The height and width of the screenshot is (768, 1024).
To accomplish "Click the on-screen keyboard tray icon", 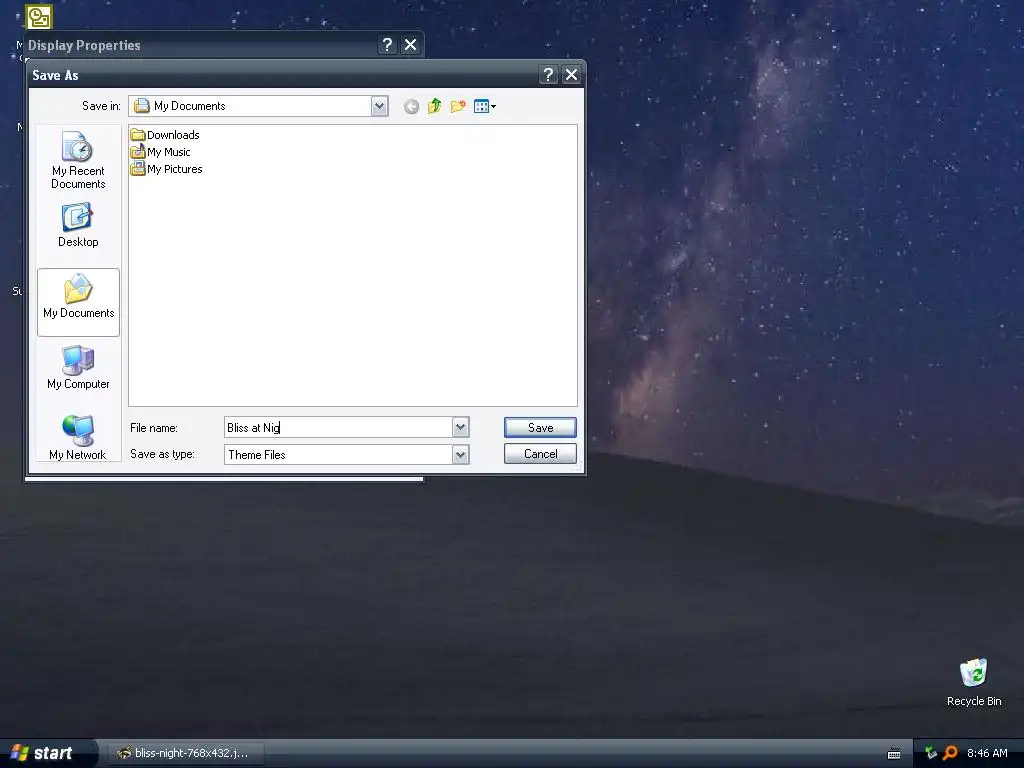I will pyautogui.click(x=894, y=754).
